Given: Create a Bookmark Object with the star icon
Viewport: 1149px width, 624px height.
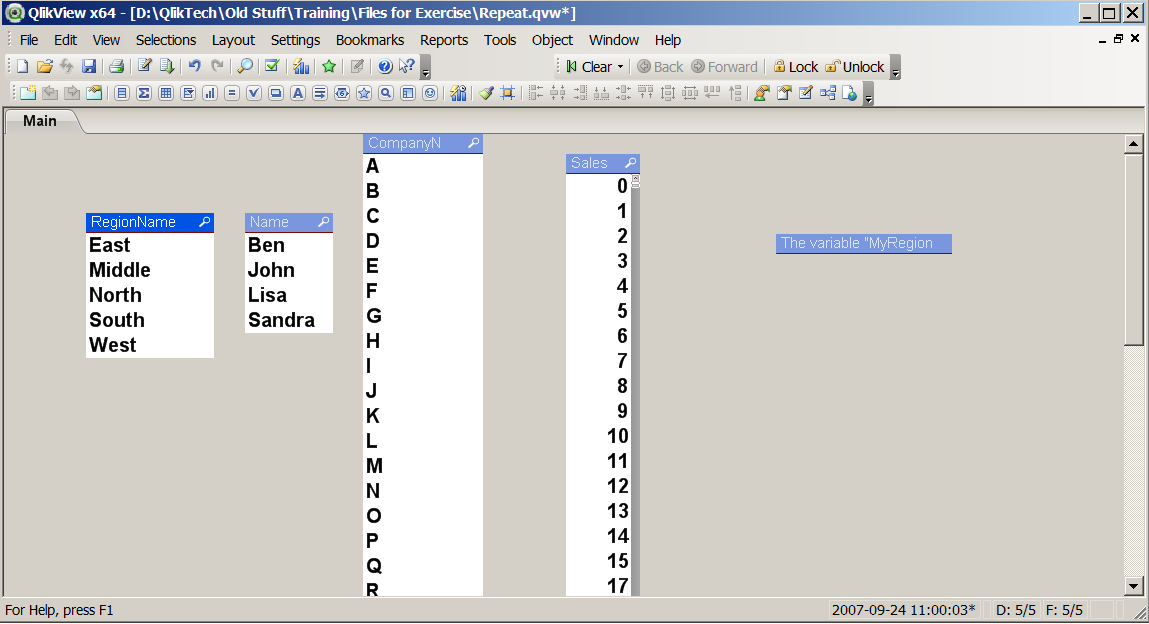Looking at the screenshot, I should 364,93.
